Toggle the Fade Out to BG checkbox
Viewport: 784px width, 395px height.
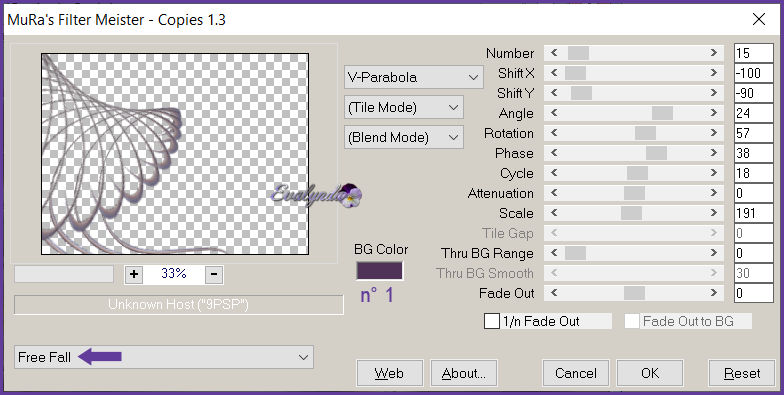632,322
